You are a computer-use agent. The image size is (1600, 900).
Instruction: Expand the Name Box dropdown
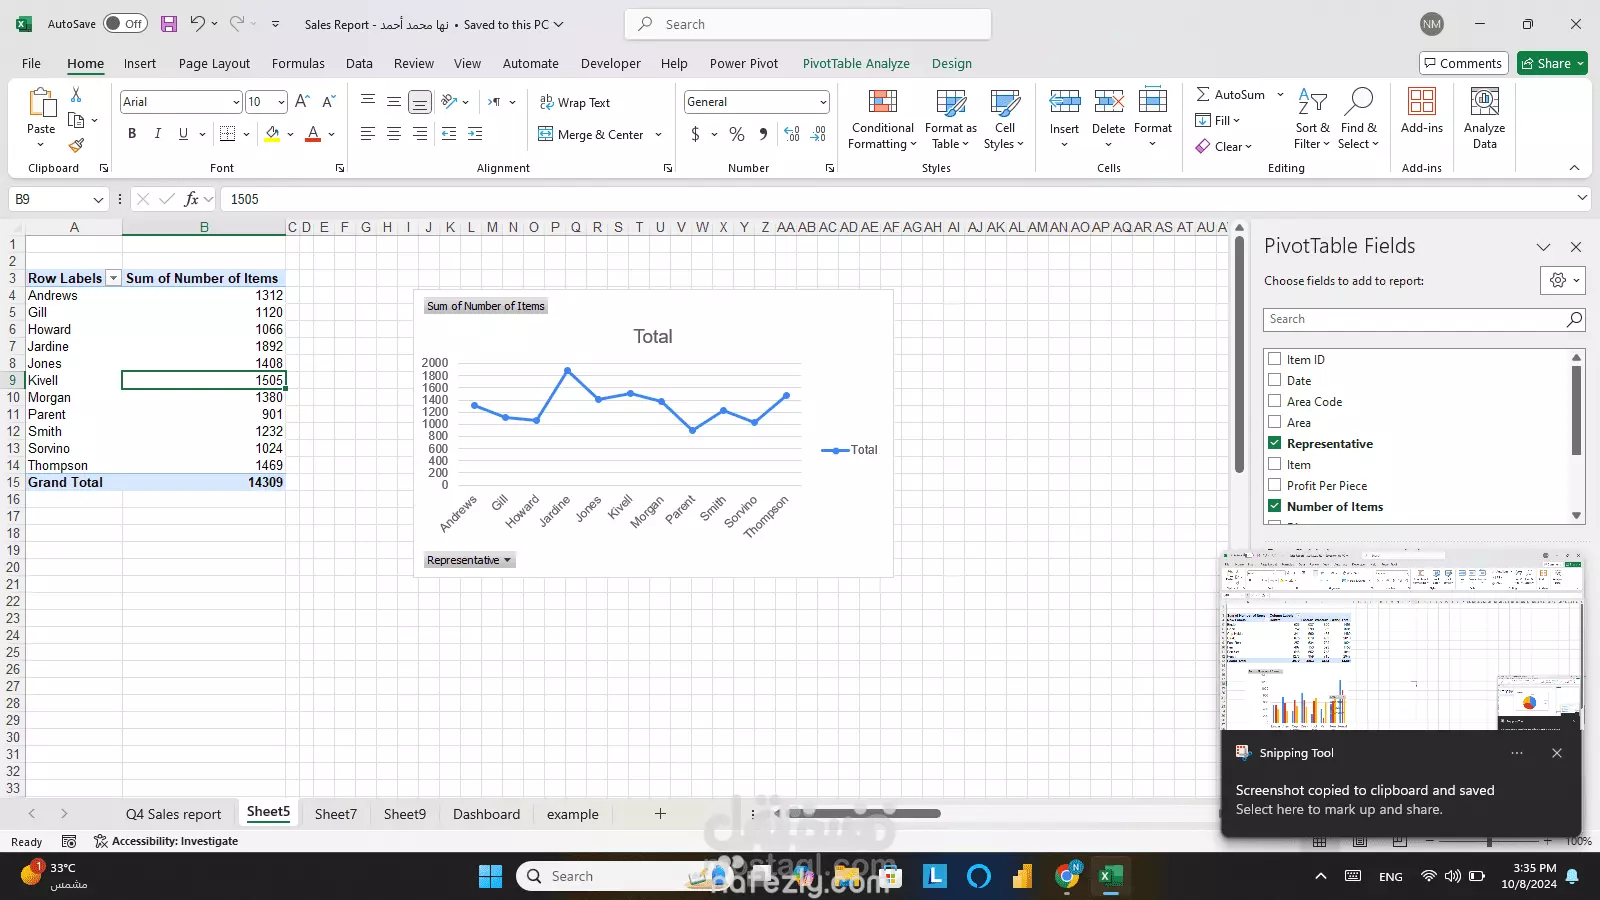[x=98, y=199]
